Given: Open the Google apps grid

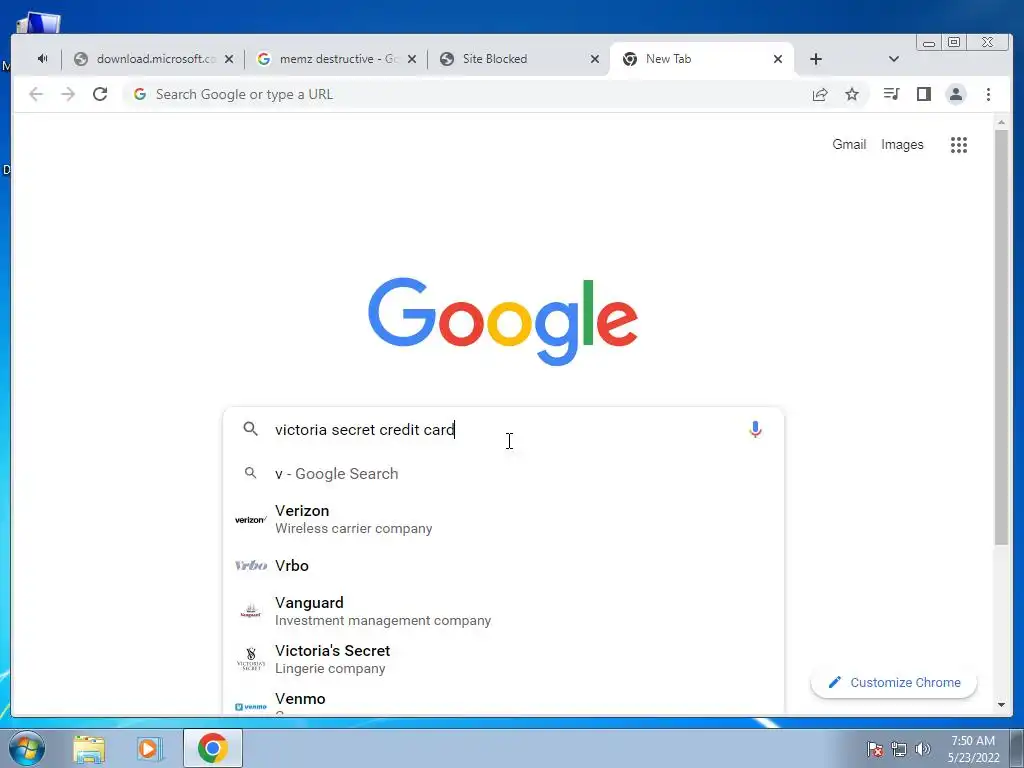Looking at the screenshot, I should click(x=959, y=145).
